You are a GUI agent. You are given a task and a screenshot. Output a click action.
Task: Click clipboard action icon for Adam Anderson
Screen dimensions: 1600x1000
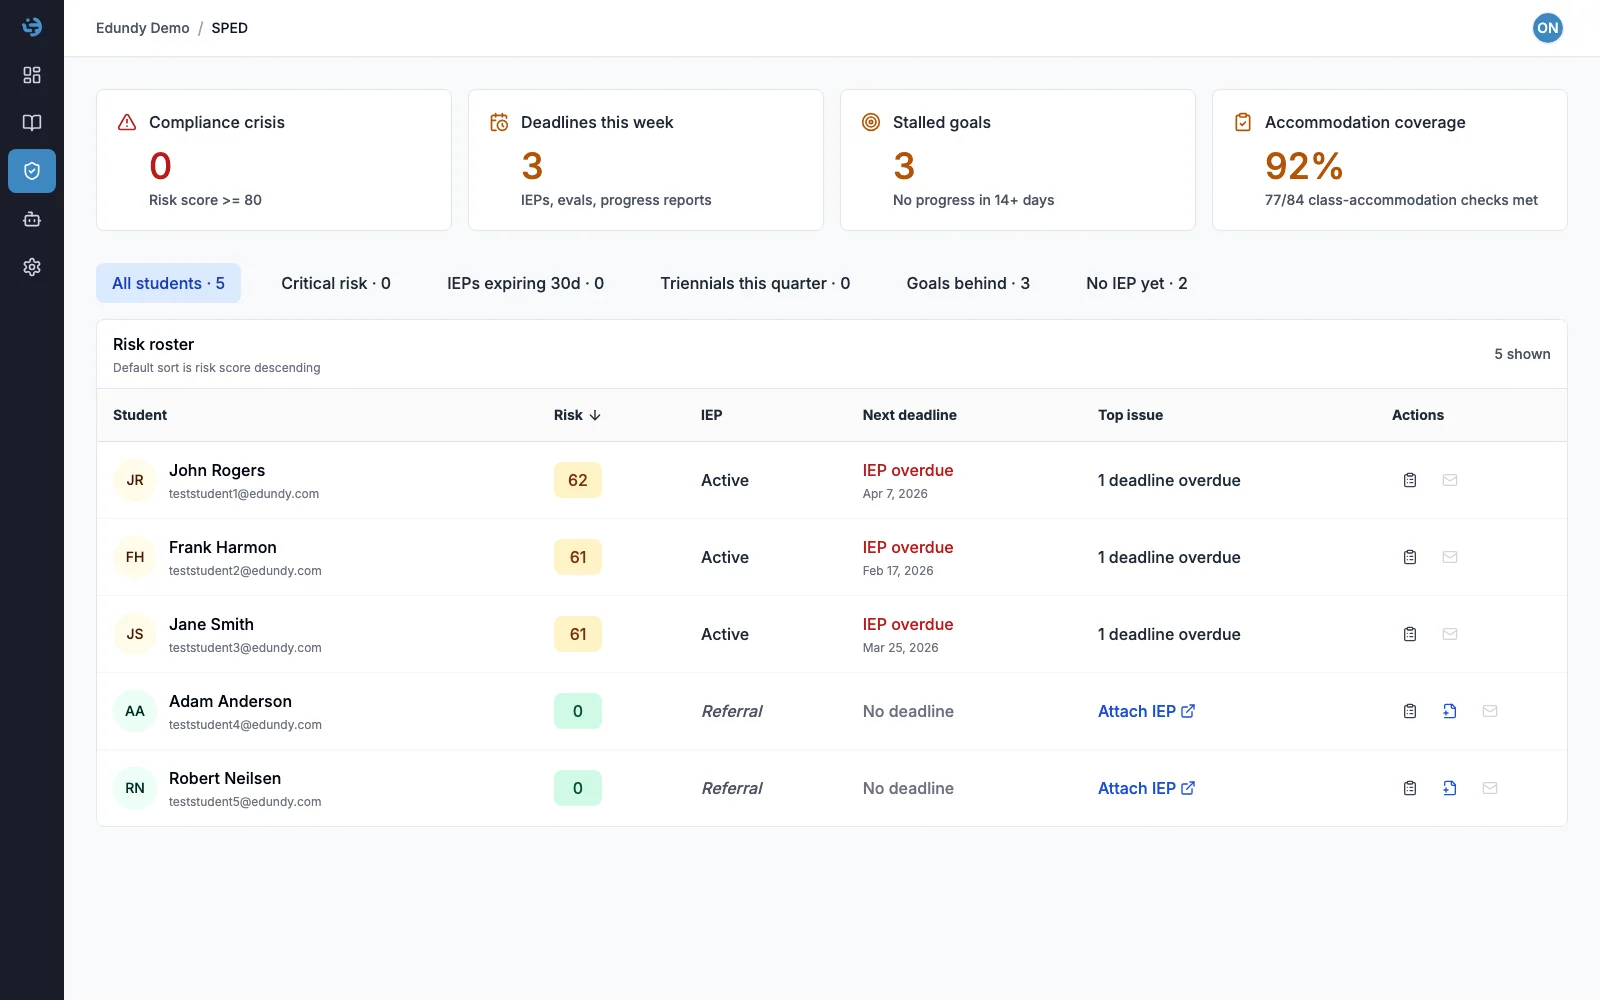pos(1410,711)
